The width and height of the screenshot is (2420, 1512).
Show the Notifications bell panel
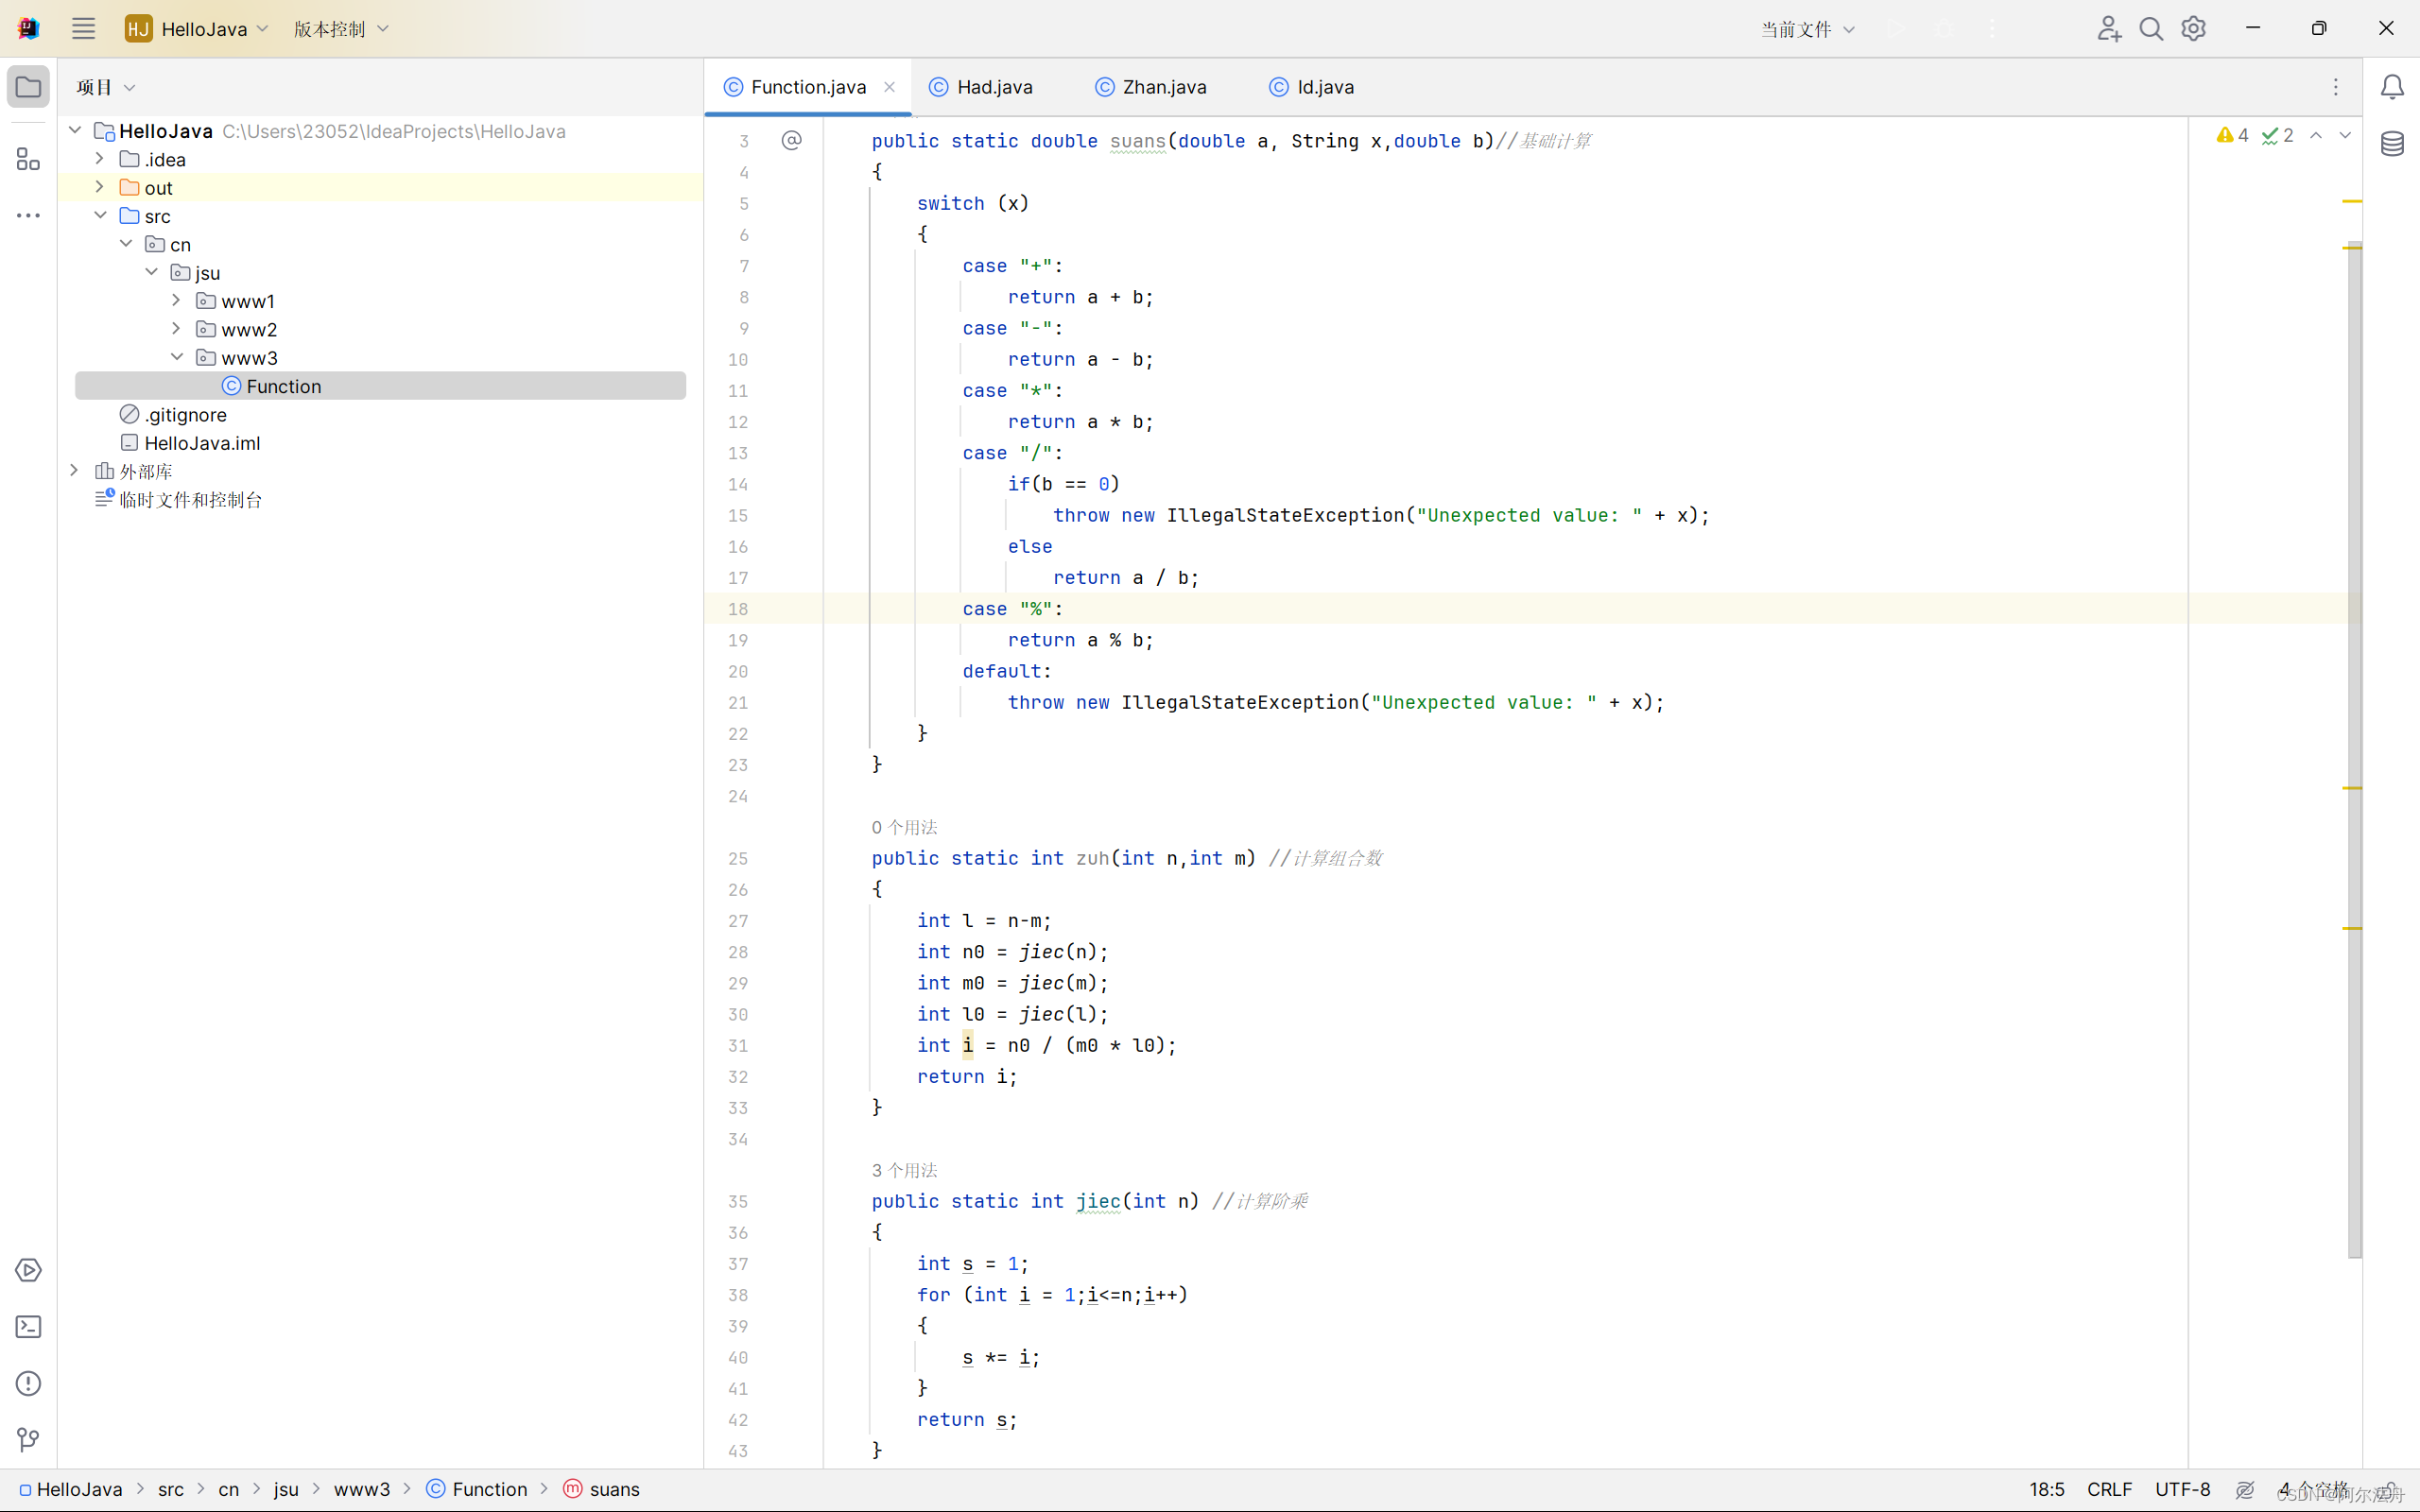pos(2391,87)
